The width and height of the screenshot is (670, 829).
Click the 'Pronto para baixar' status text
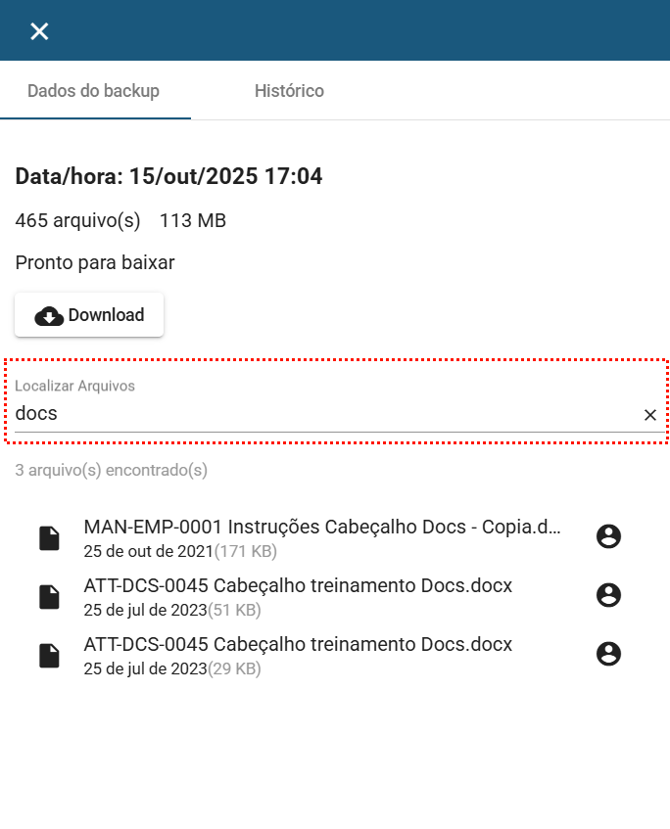[95, 263]
